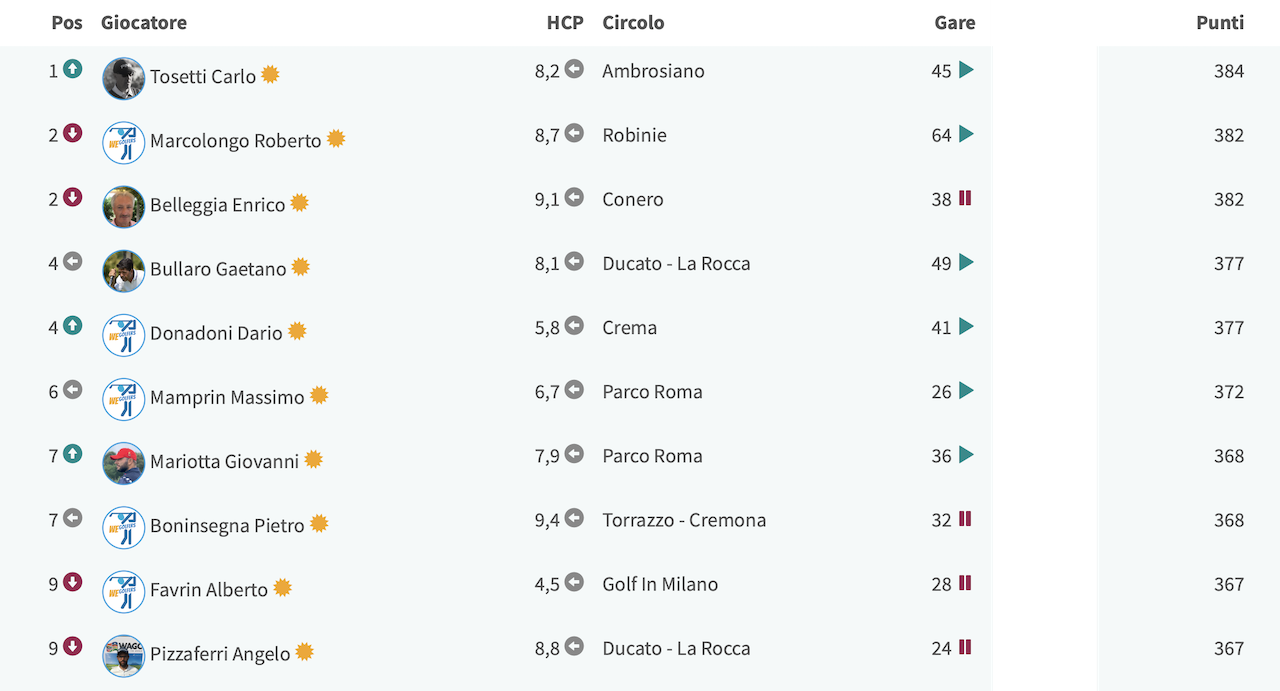Click the grey arrow icon beside position 6

click(x=72, y=389)
